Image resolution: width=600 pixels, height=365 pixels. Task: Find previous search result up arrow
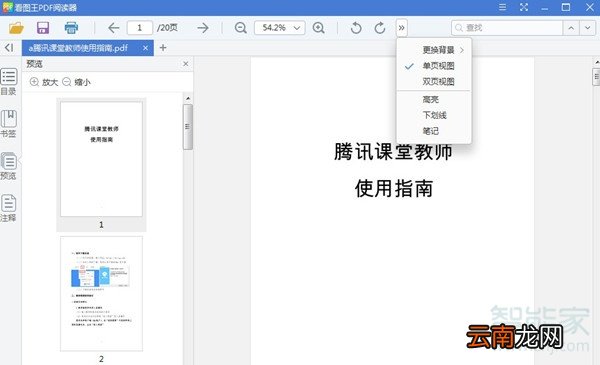571,28
